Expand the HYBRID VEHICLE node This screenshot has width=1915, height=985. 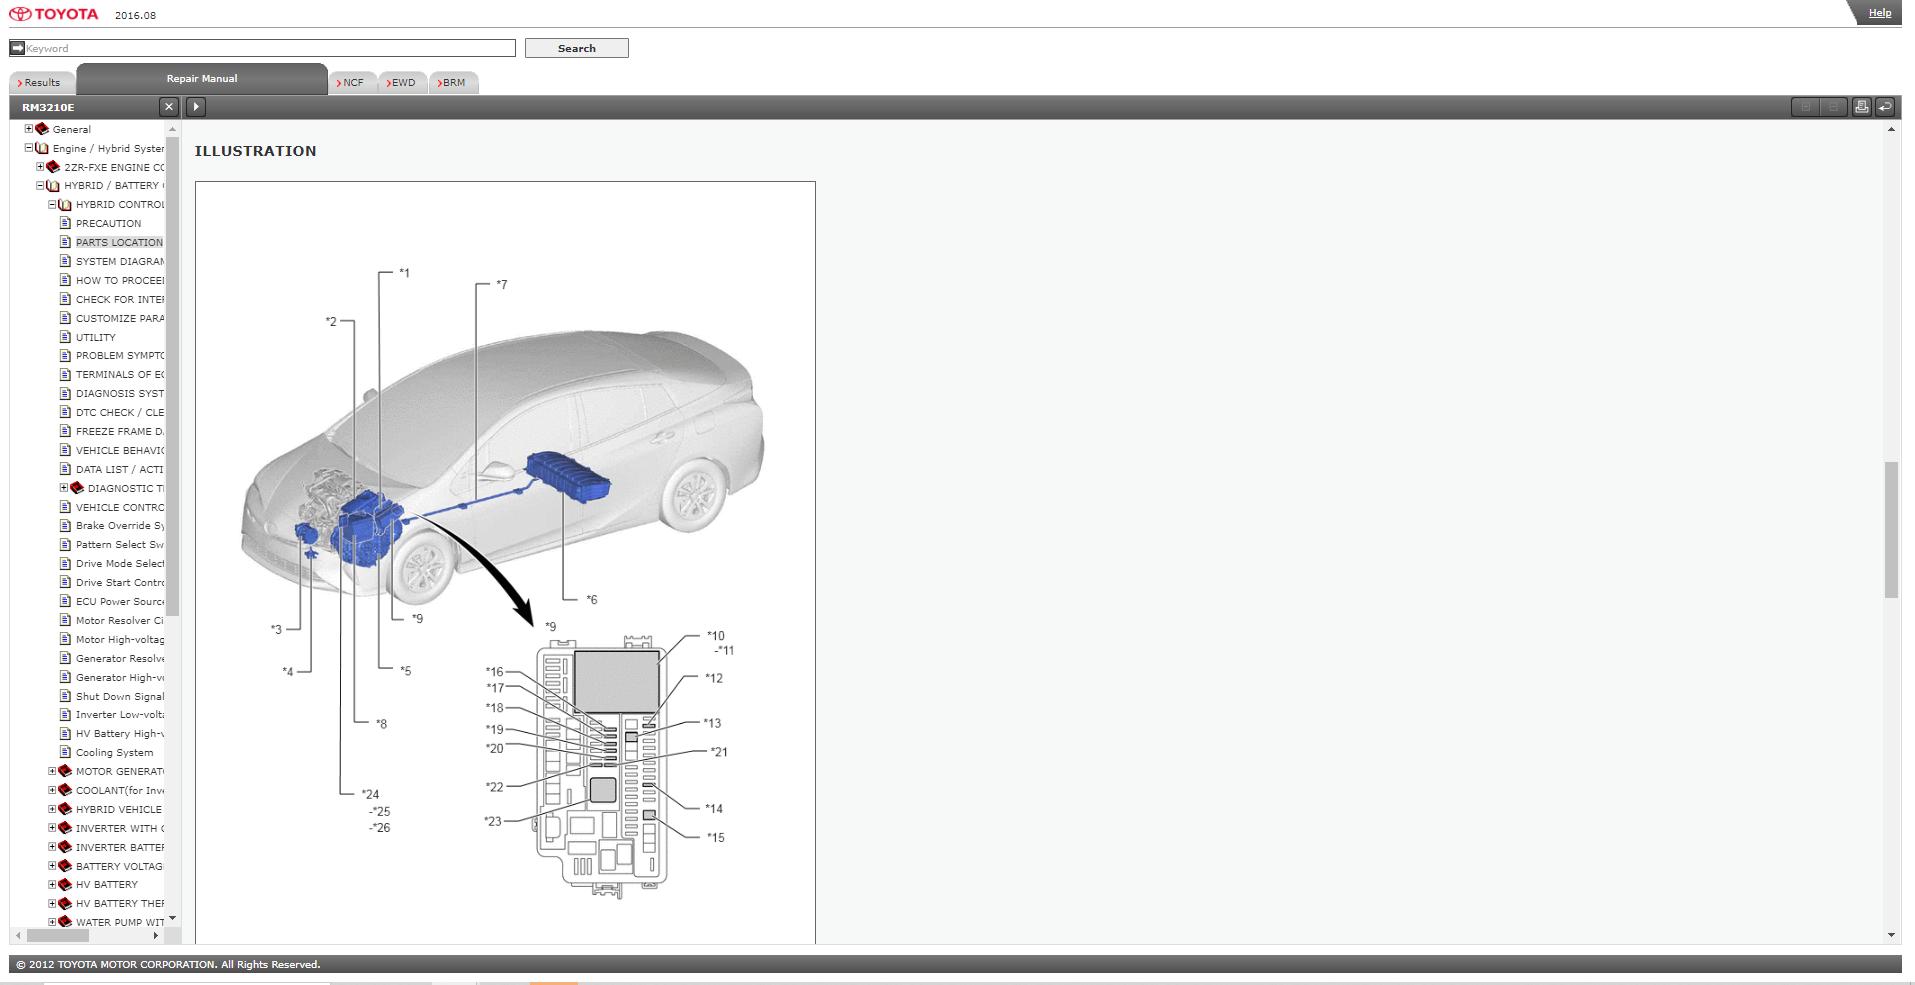pyautogui.click(x=53, y=809)
